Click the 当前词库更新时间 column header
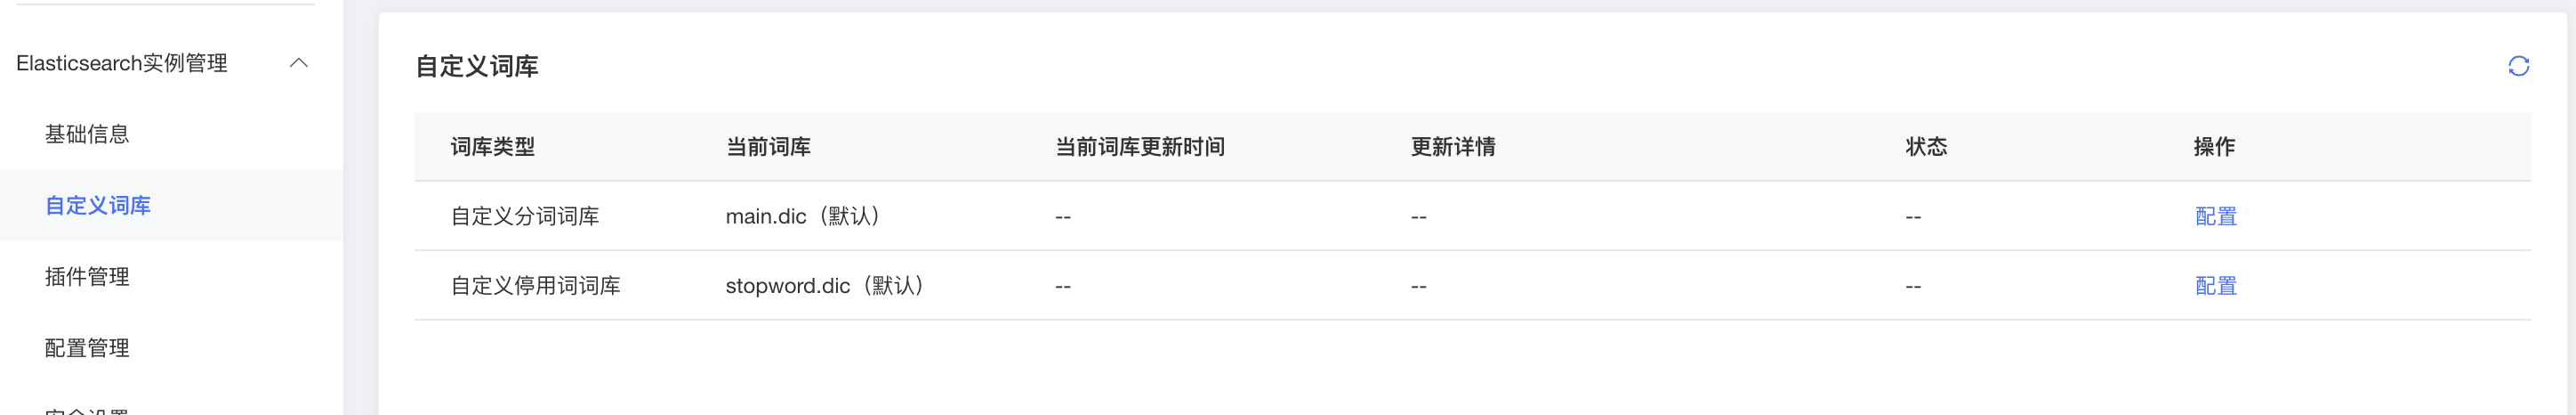Screen dimensions: 2576x415 (x=1140, y=147)
